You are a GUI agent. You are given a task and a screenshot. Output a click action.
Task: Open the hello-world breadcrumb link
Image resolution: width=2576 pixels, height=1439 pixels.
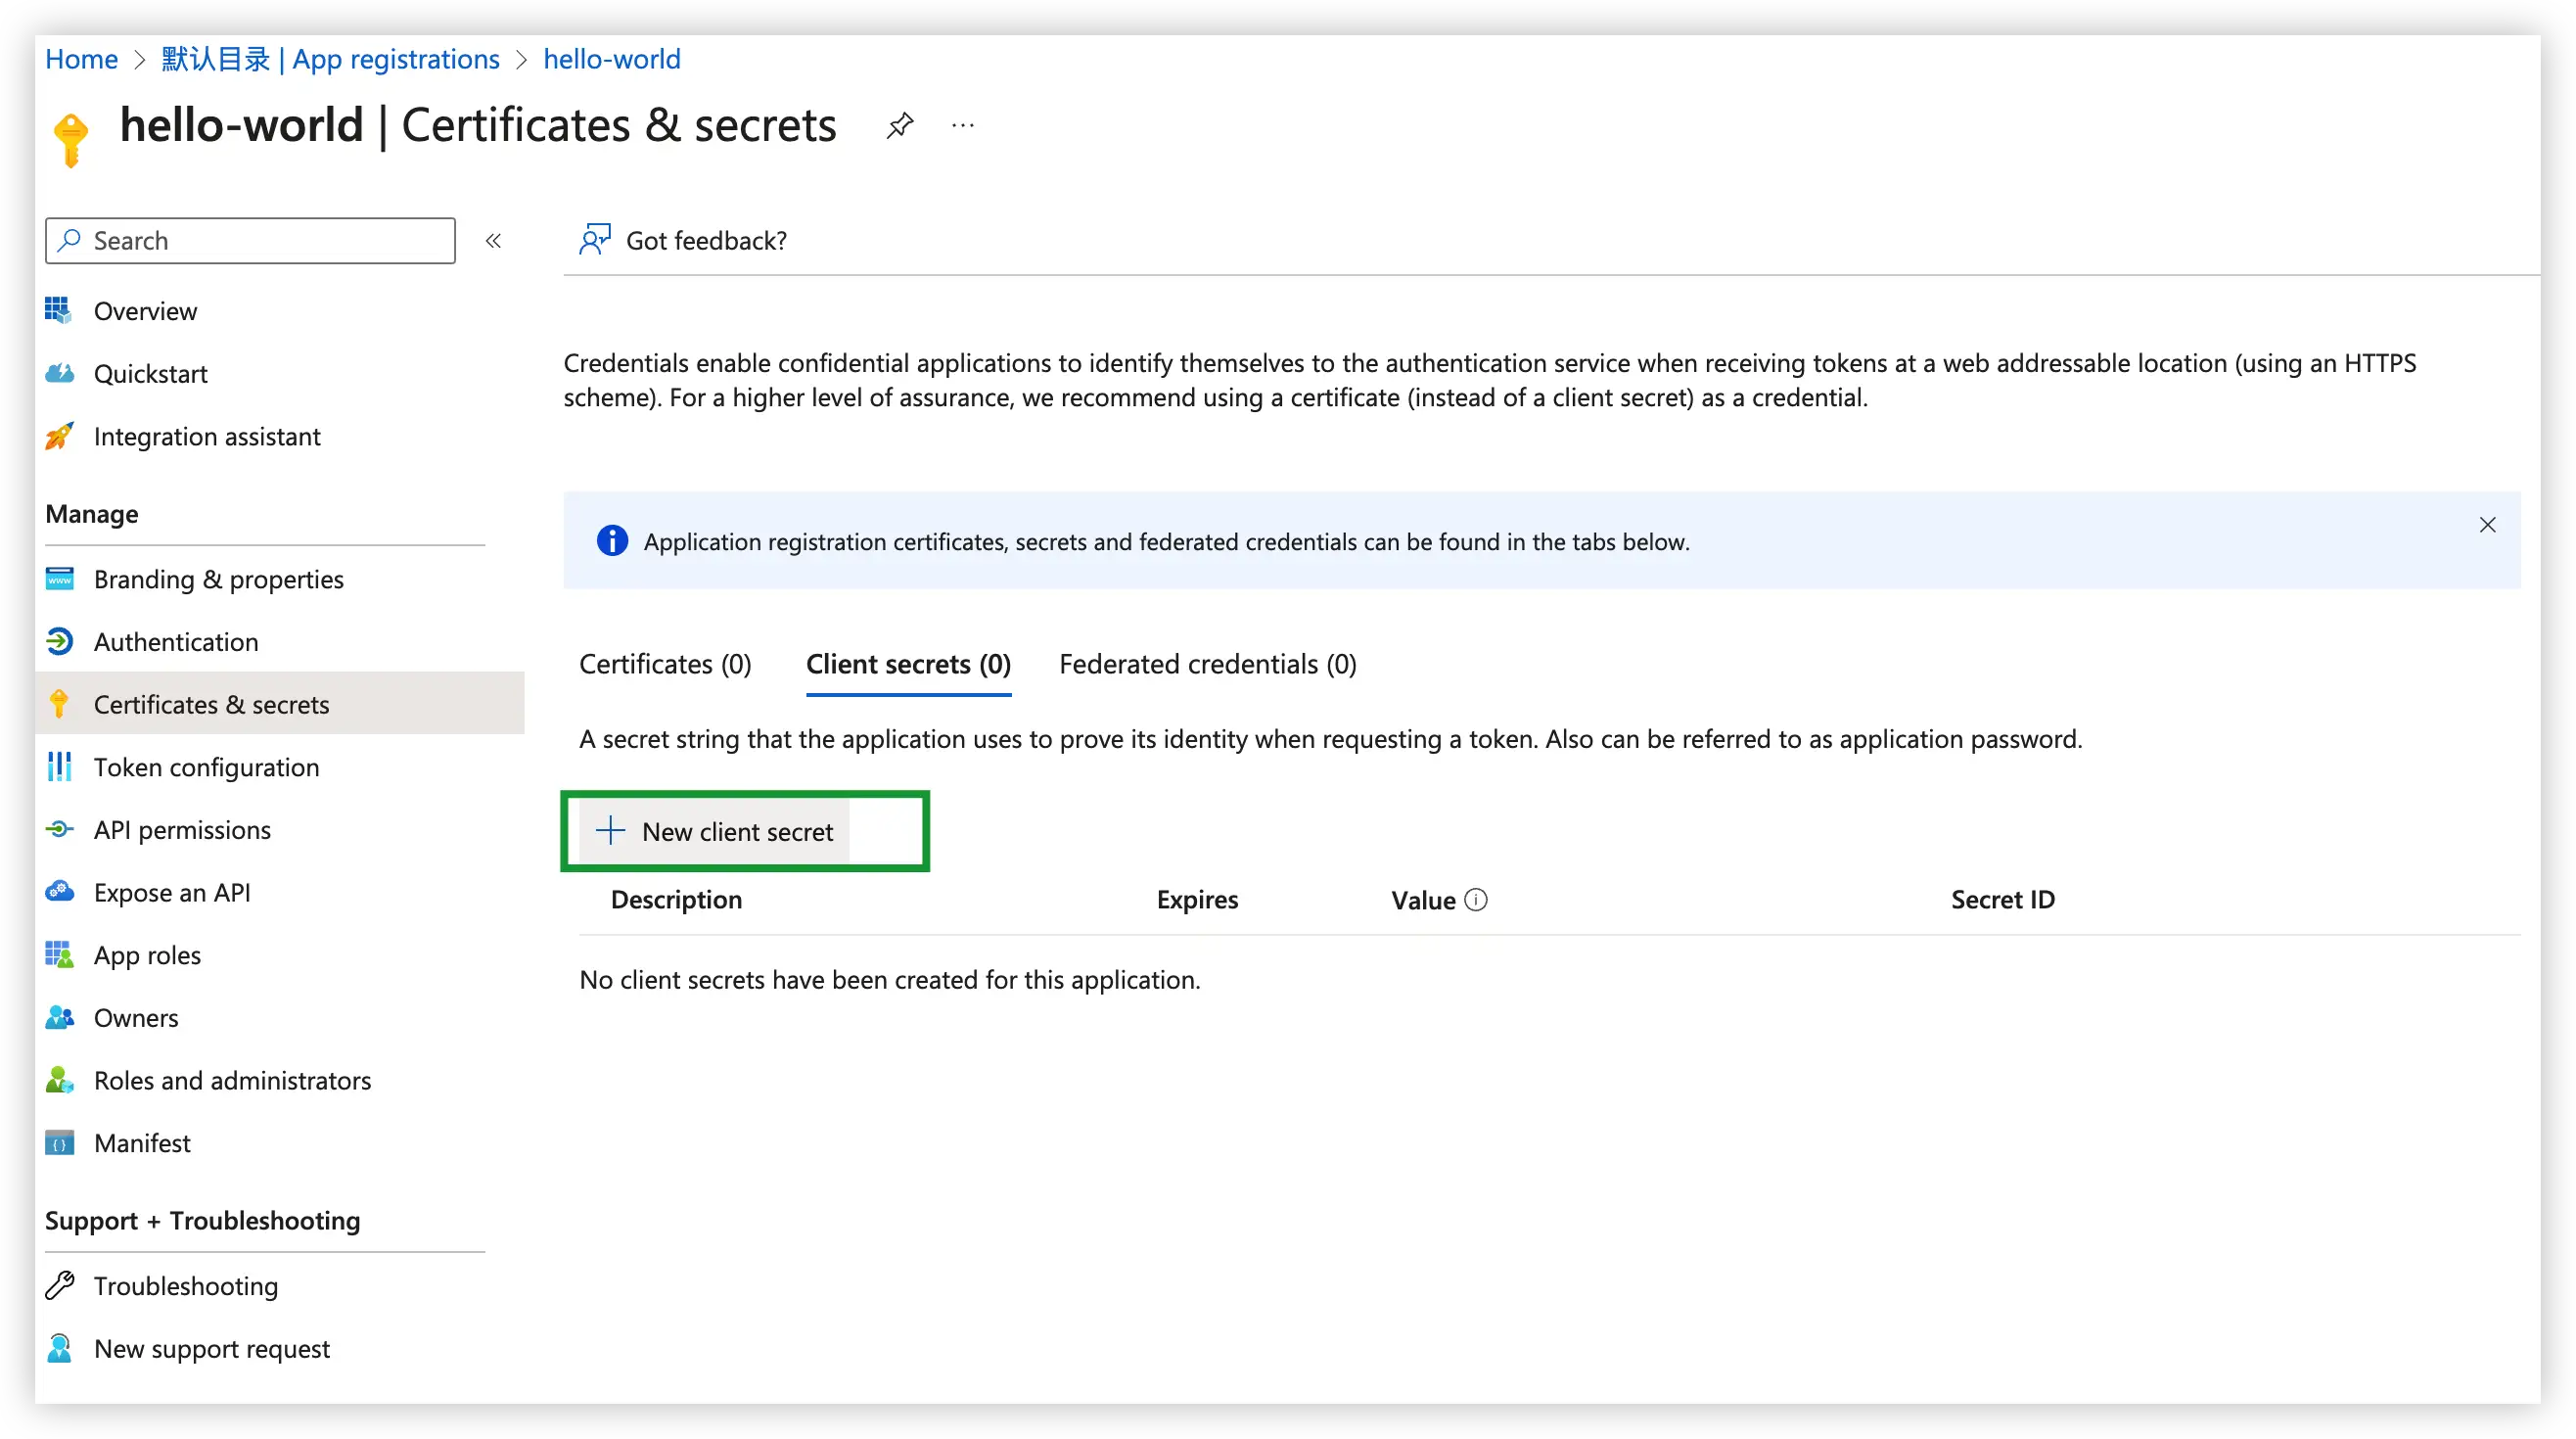point(612,59)
